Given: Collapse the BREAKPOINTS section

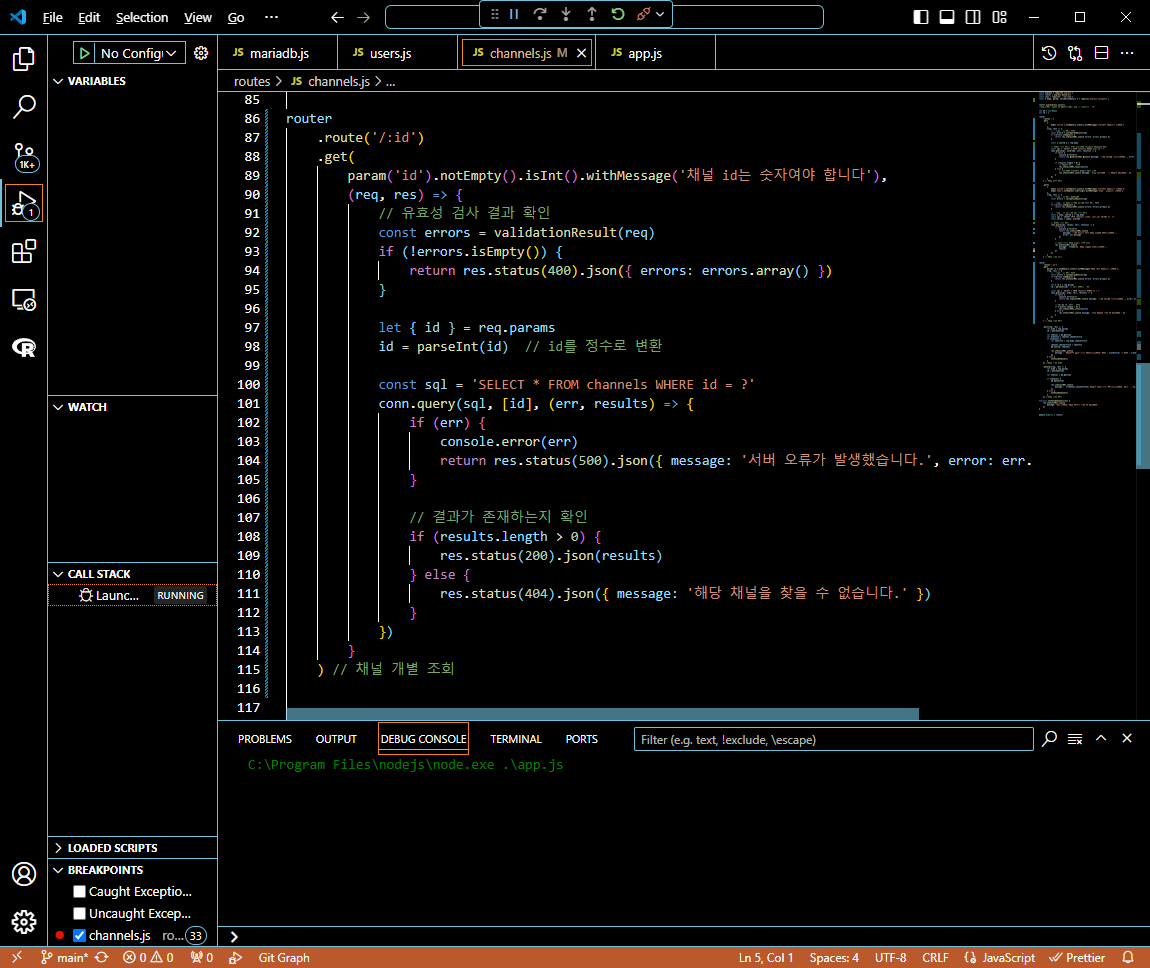Looking at the screenshot, I should pyautogui.click(x=132, y=870).
